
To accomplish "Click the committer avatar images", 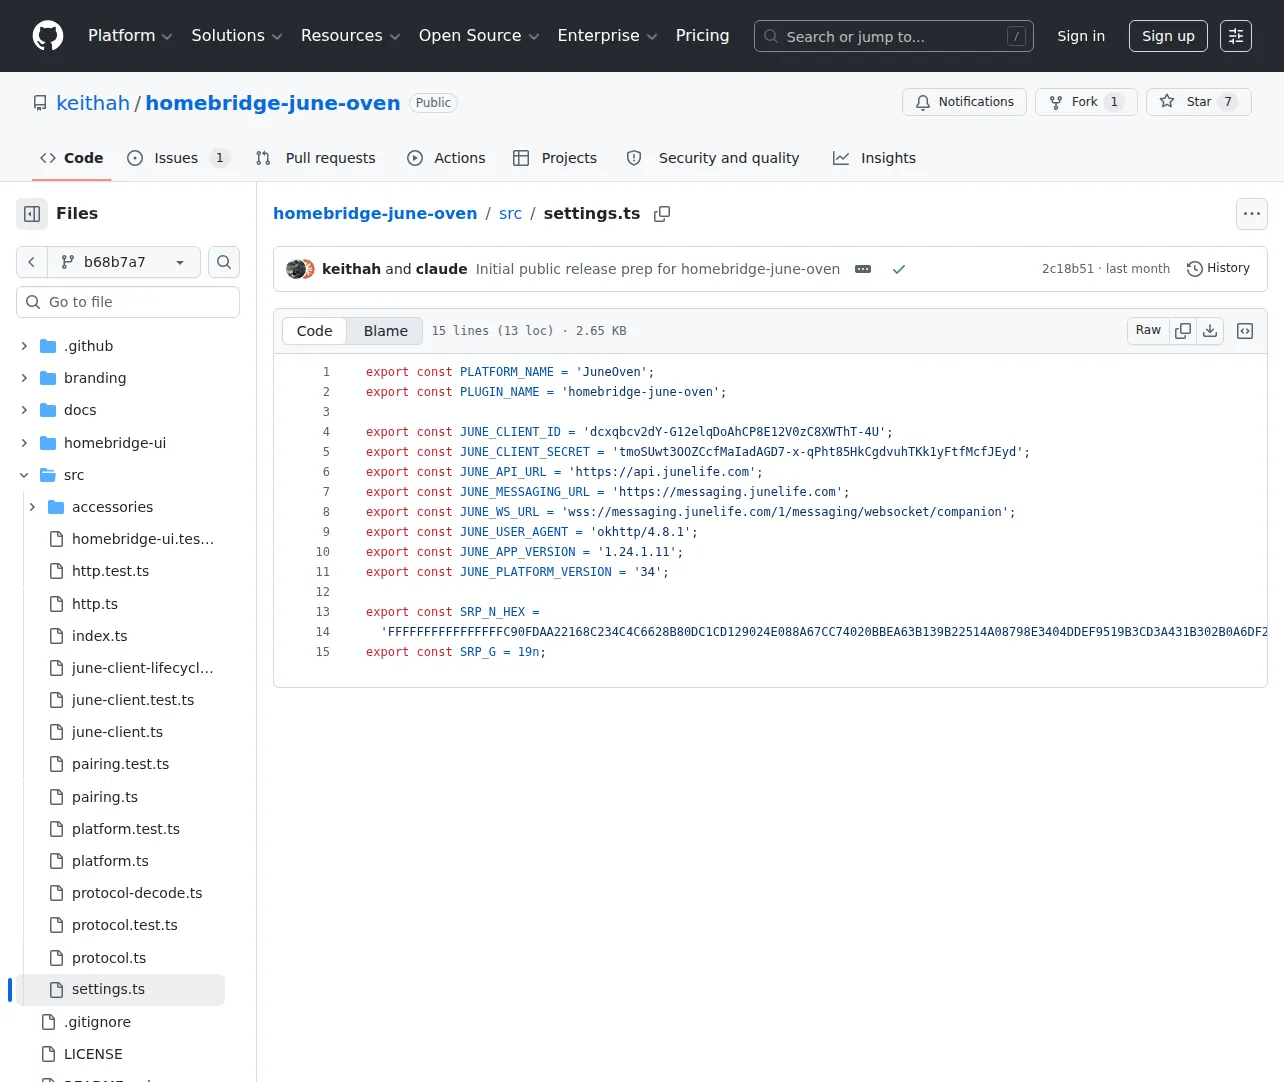I will (x=300, y=269).
